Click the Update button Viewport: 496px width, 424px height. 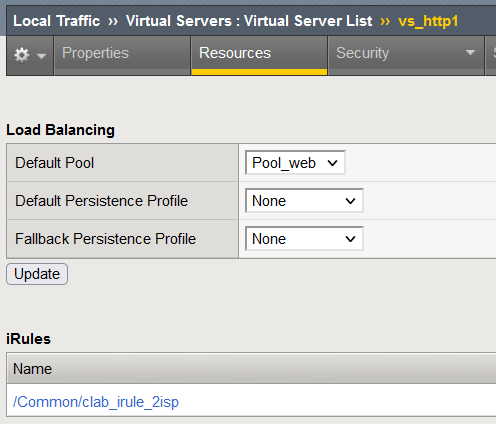tap(37, 274)
